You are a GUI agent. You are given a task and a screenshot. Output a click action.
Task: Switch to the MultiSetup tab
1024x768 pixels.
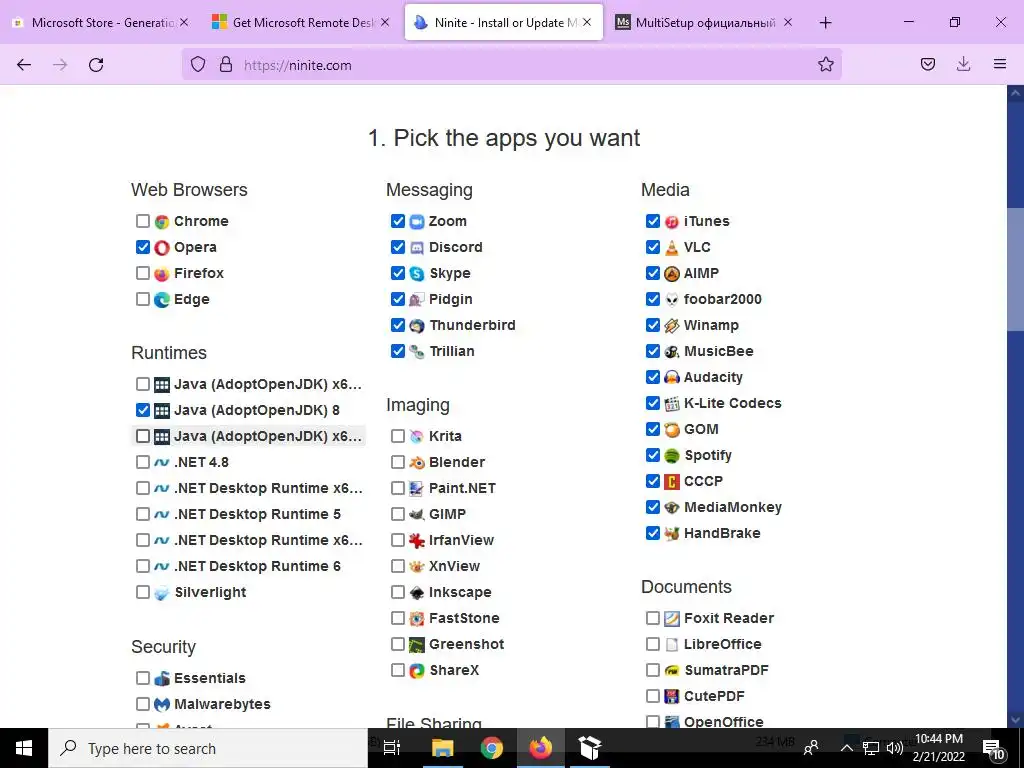tap(704, 22)
